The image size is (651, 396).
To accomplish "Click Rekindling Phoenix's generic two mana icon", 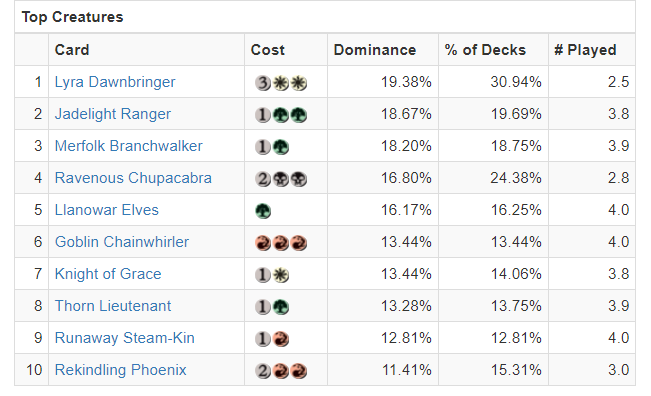I will pos(263,371).
